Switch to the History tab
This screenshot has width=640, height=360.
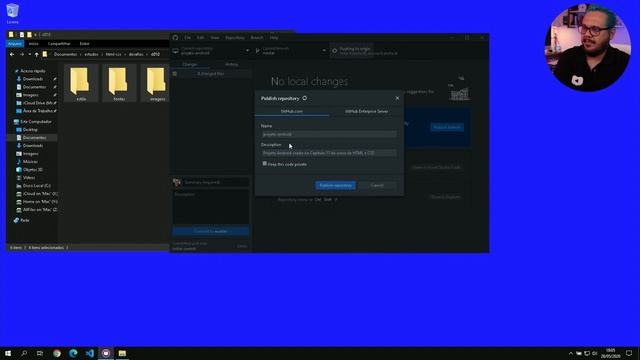(x=231, y=64)
